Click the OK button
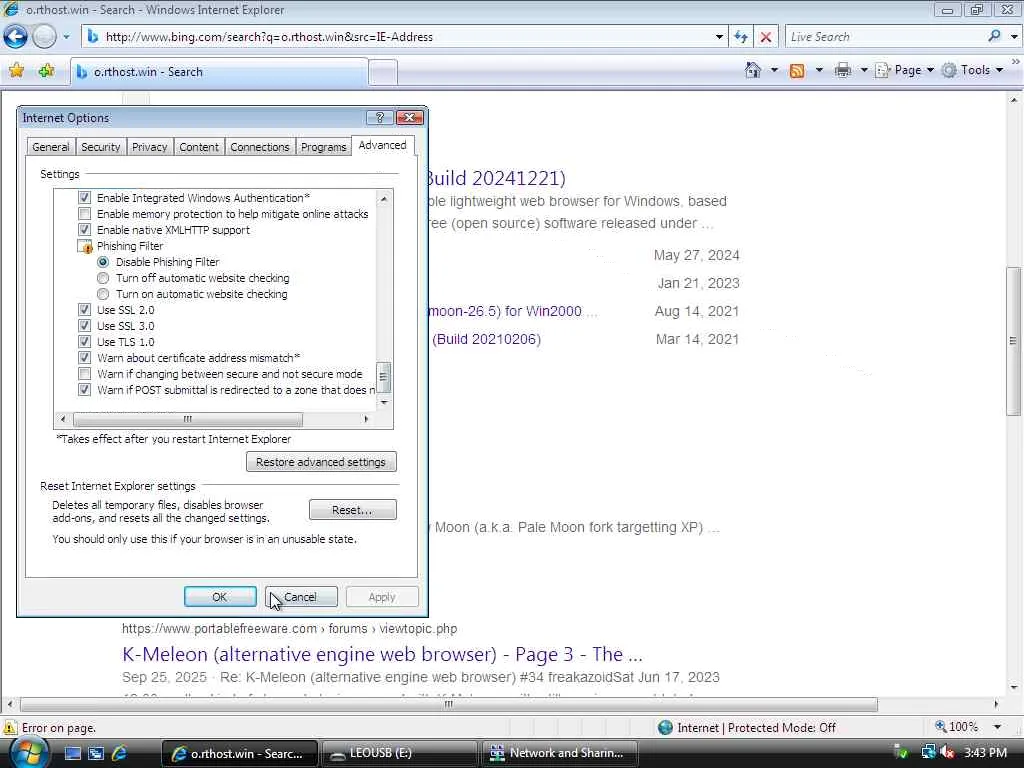The width and height of the screenshot is (1024, 768). coord(220,597)
